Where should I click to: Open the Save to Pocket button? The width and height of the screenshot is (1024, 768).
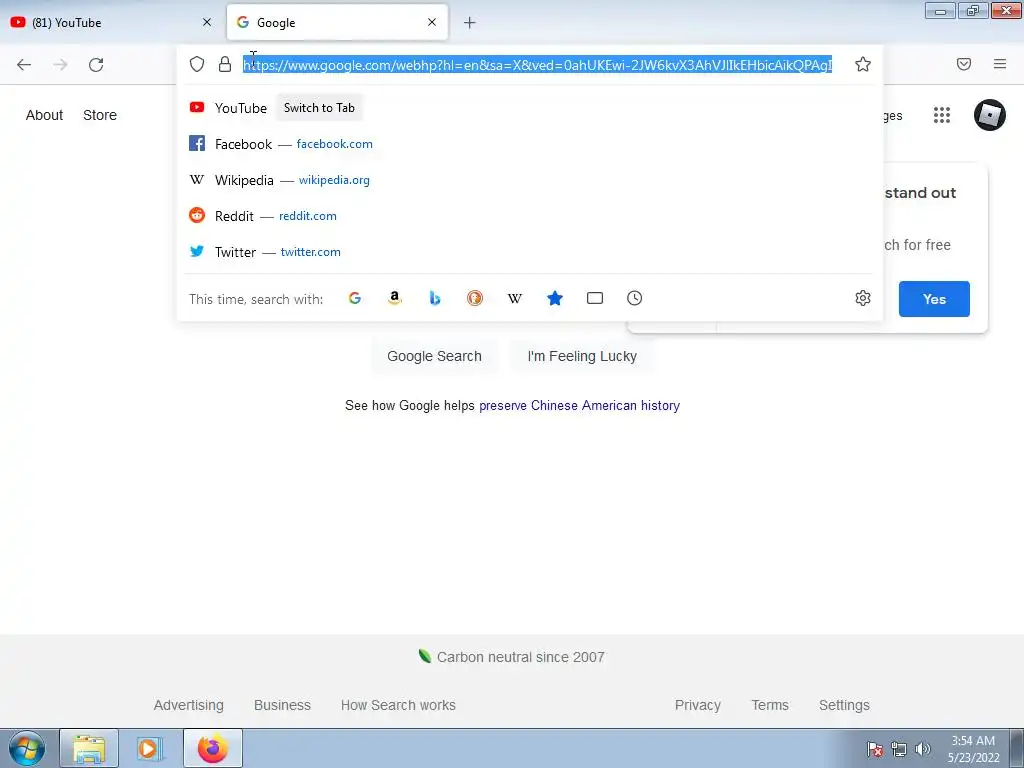[x=964, y=64]
